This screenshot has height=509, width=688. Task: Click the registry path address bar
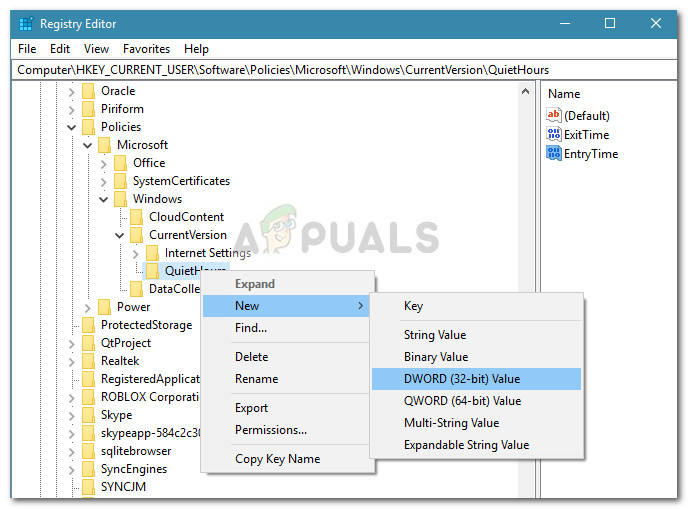coord(344,70)
